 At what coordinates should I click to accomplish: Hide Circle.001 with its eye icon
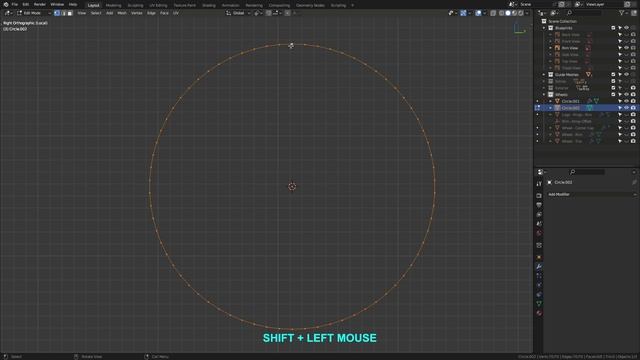(627, 101)
